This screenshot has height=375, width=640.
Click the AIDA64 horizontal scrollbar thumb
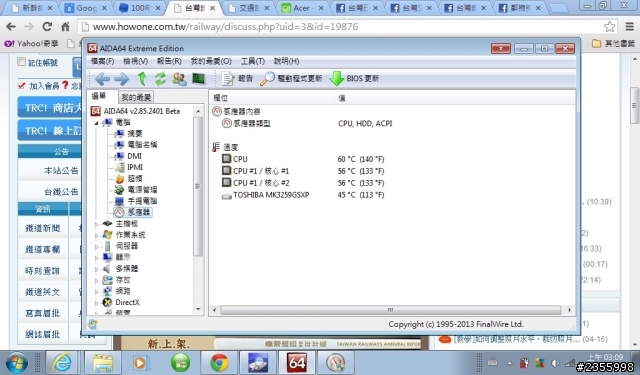(x=390, y=310)
